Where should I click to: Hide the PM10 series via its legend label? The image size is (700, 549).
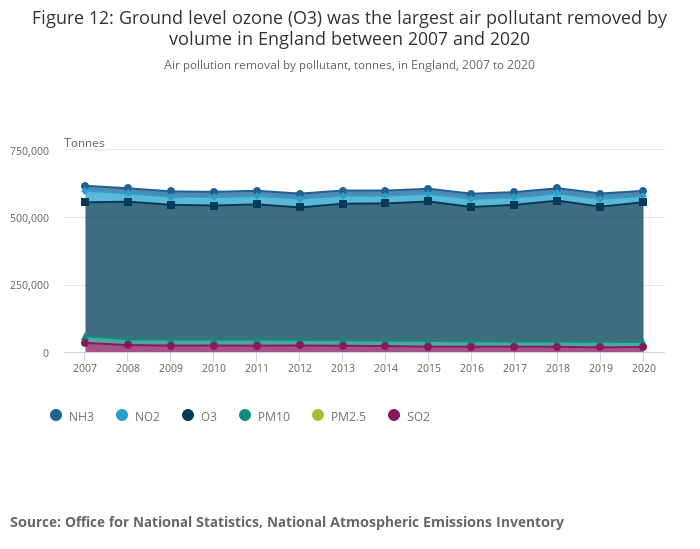274,417
